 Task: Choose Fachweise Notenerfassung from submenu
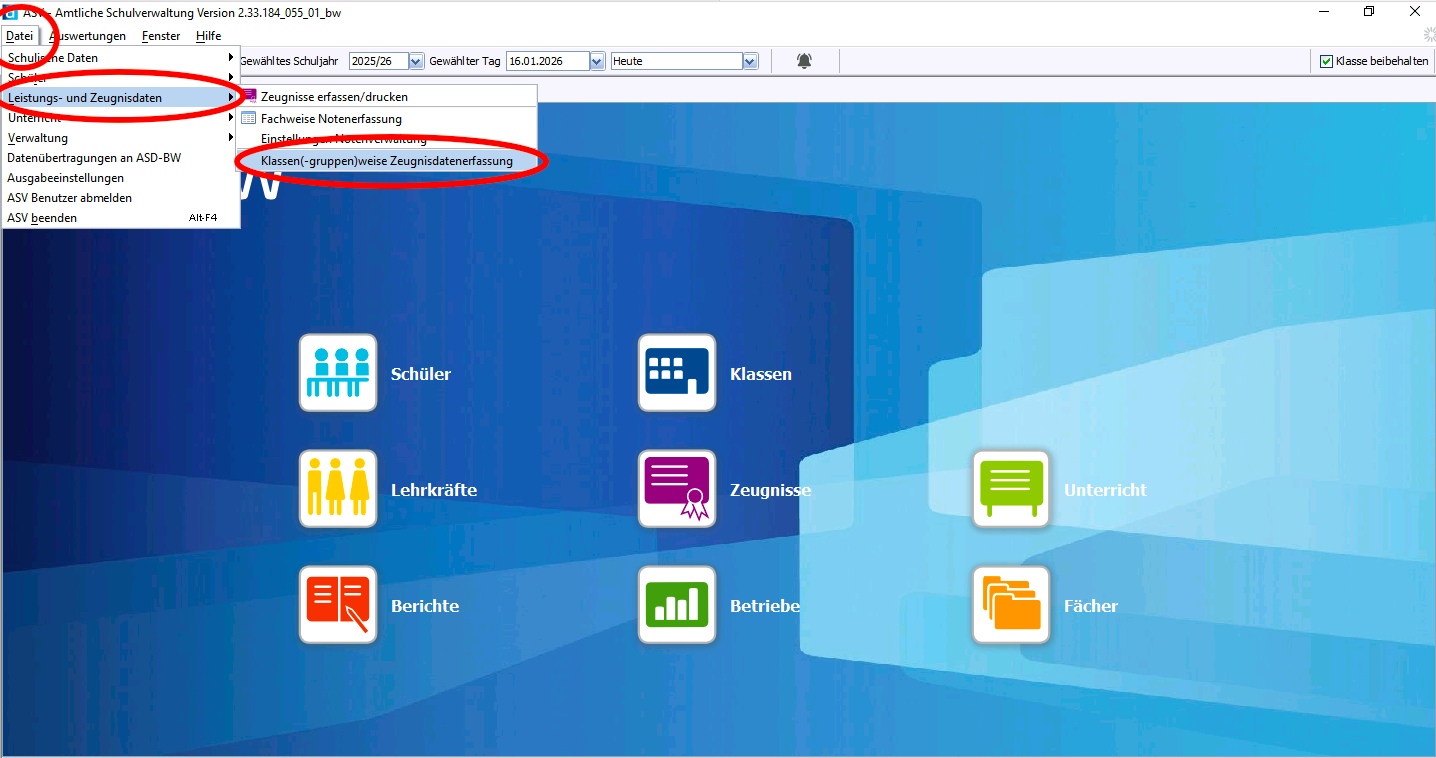[x=331, y=119]
